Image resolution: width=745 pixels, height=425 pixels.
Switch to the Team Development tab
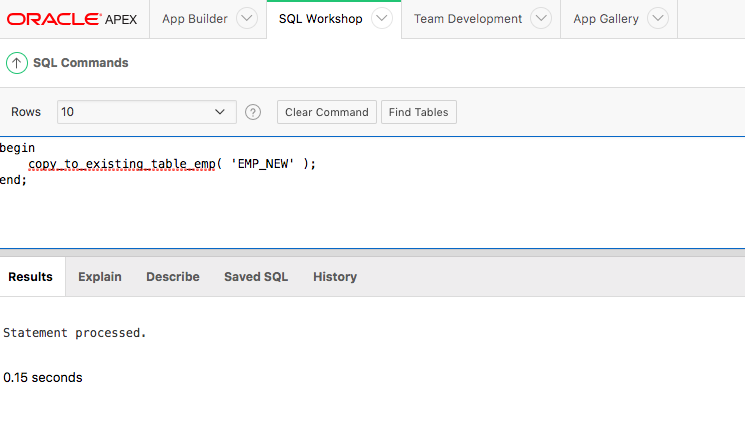(x=467, y=19)
